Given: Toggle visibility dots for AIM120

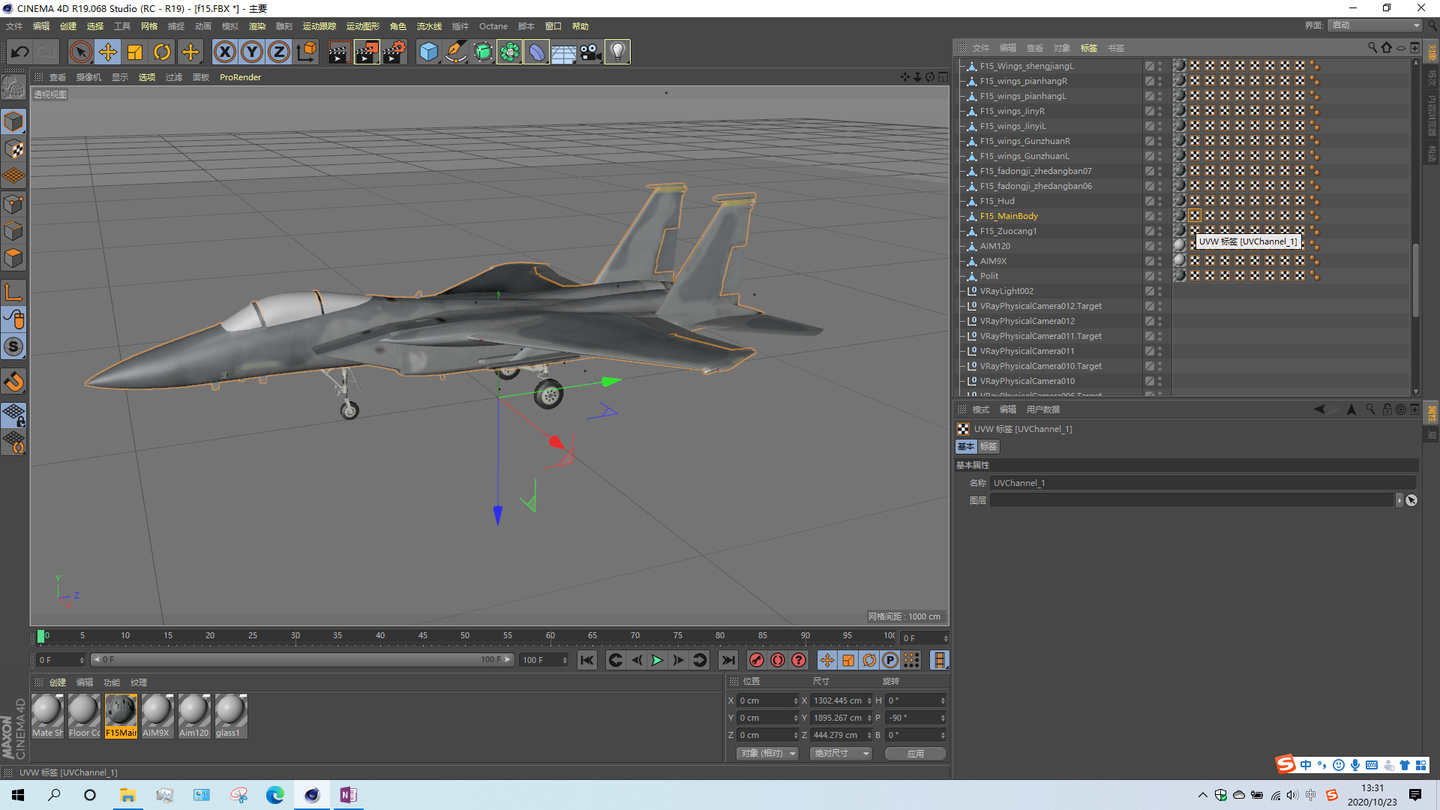Looking at the screenshot, I should coord(1160,246).
